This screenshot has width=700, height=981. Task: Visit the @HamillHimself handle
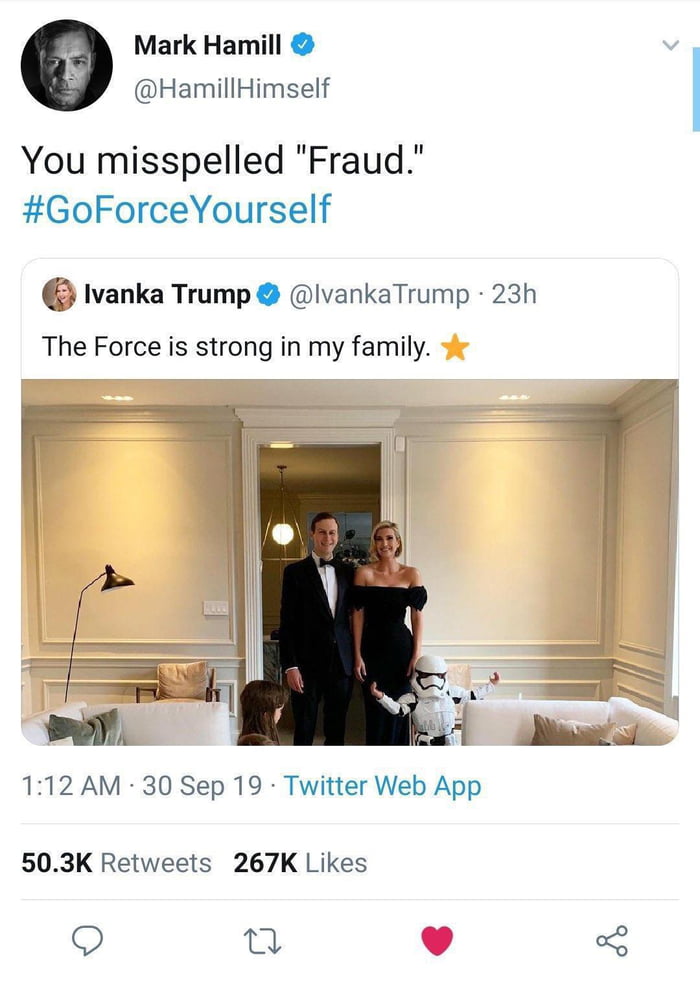click(231, 88)
